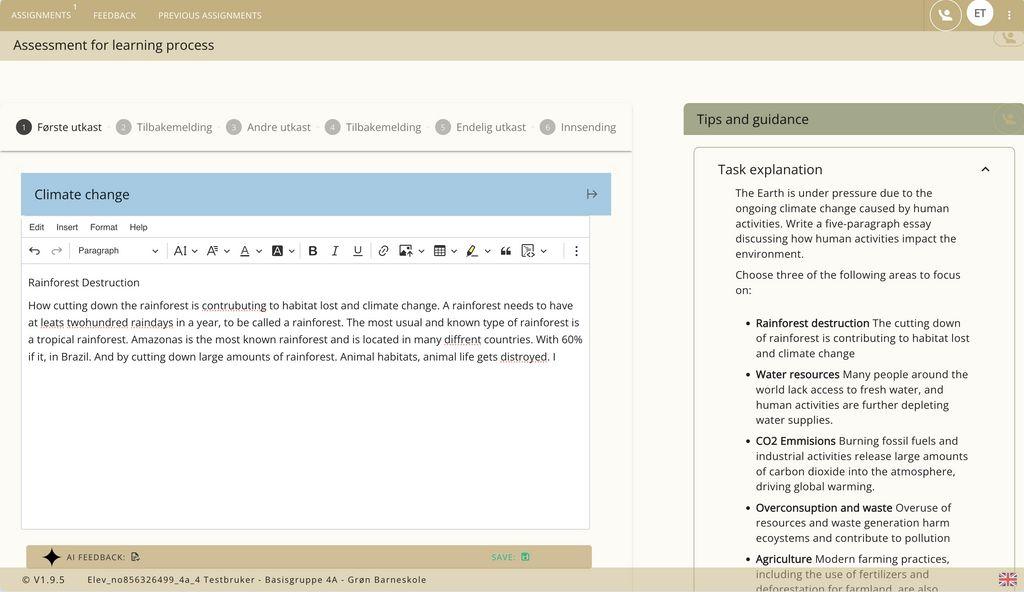The image size is (1024, 592).
Task: Click the insert table icon
Action: pyautogui.click(x=440, y=251)
